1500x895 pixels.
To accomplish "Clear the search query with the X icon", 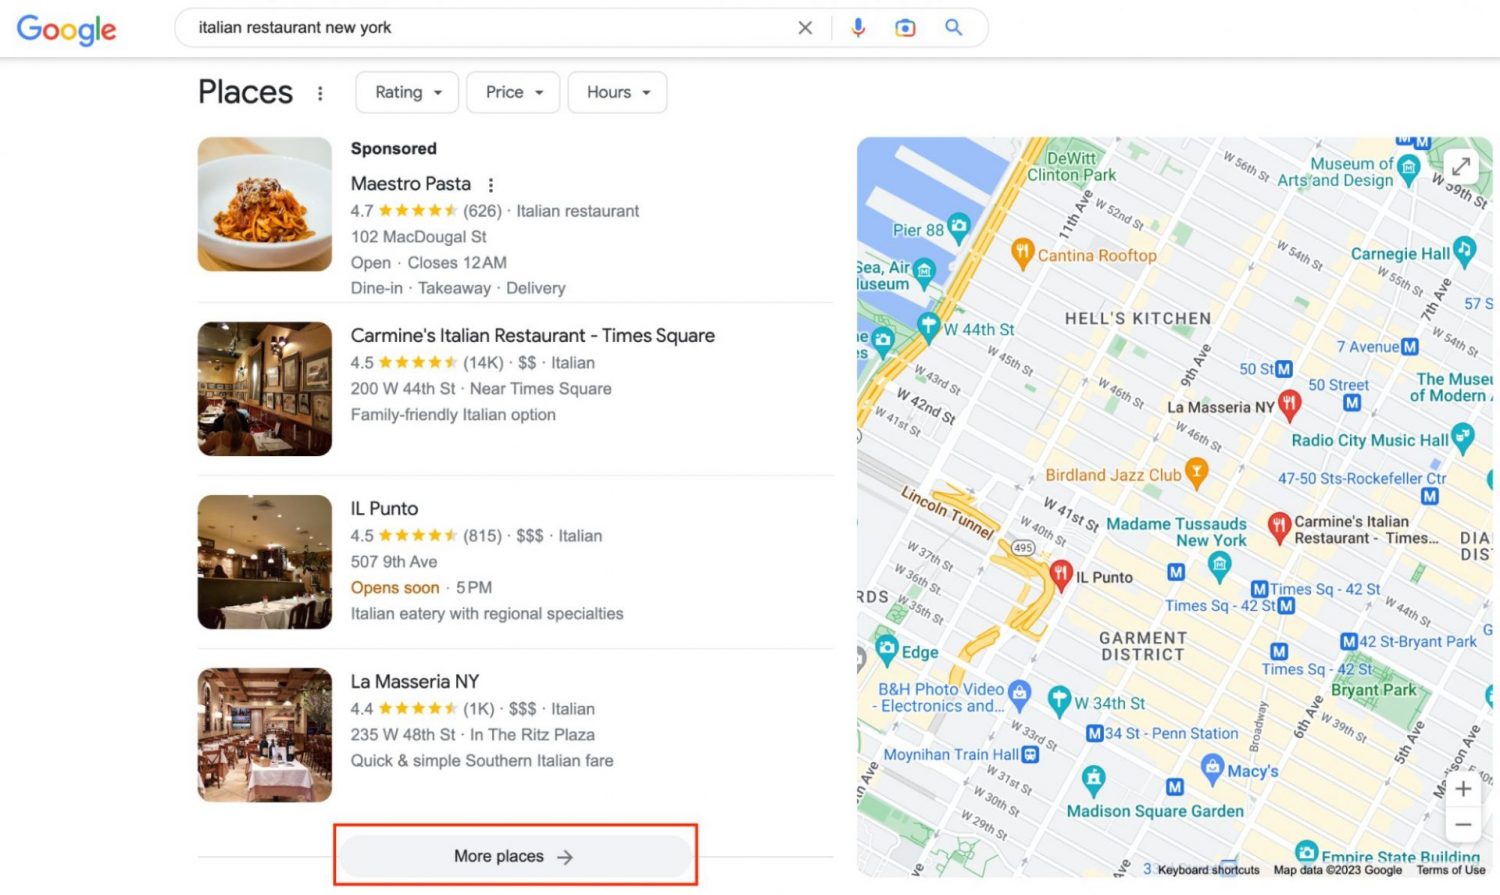I will (x=805, y=27).
